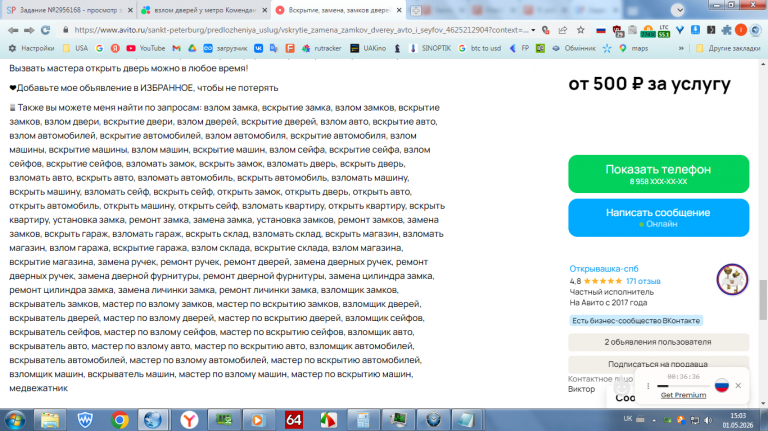Open Yandex Browser from the taskbar
This screenshot has height=431, width=768.
pyautogui.click(x=189, y=420)
